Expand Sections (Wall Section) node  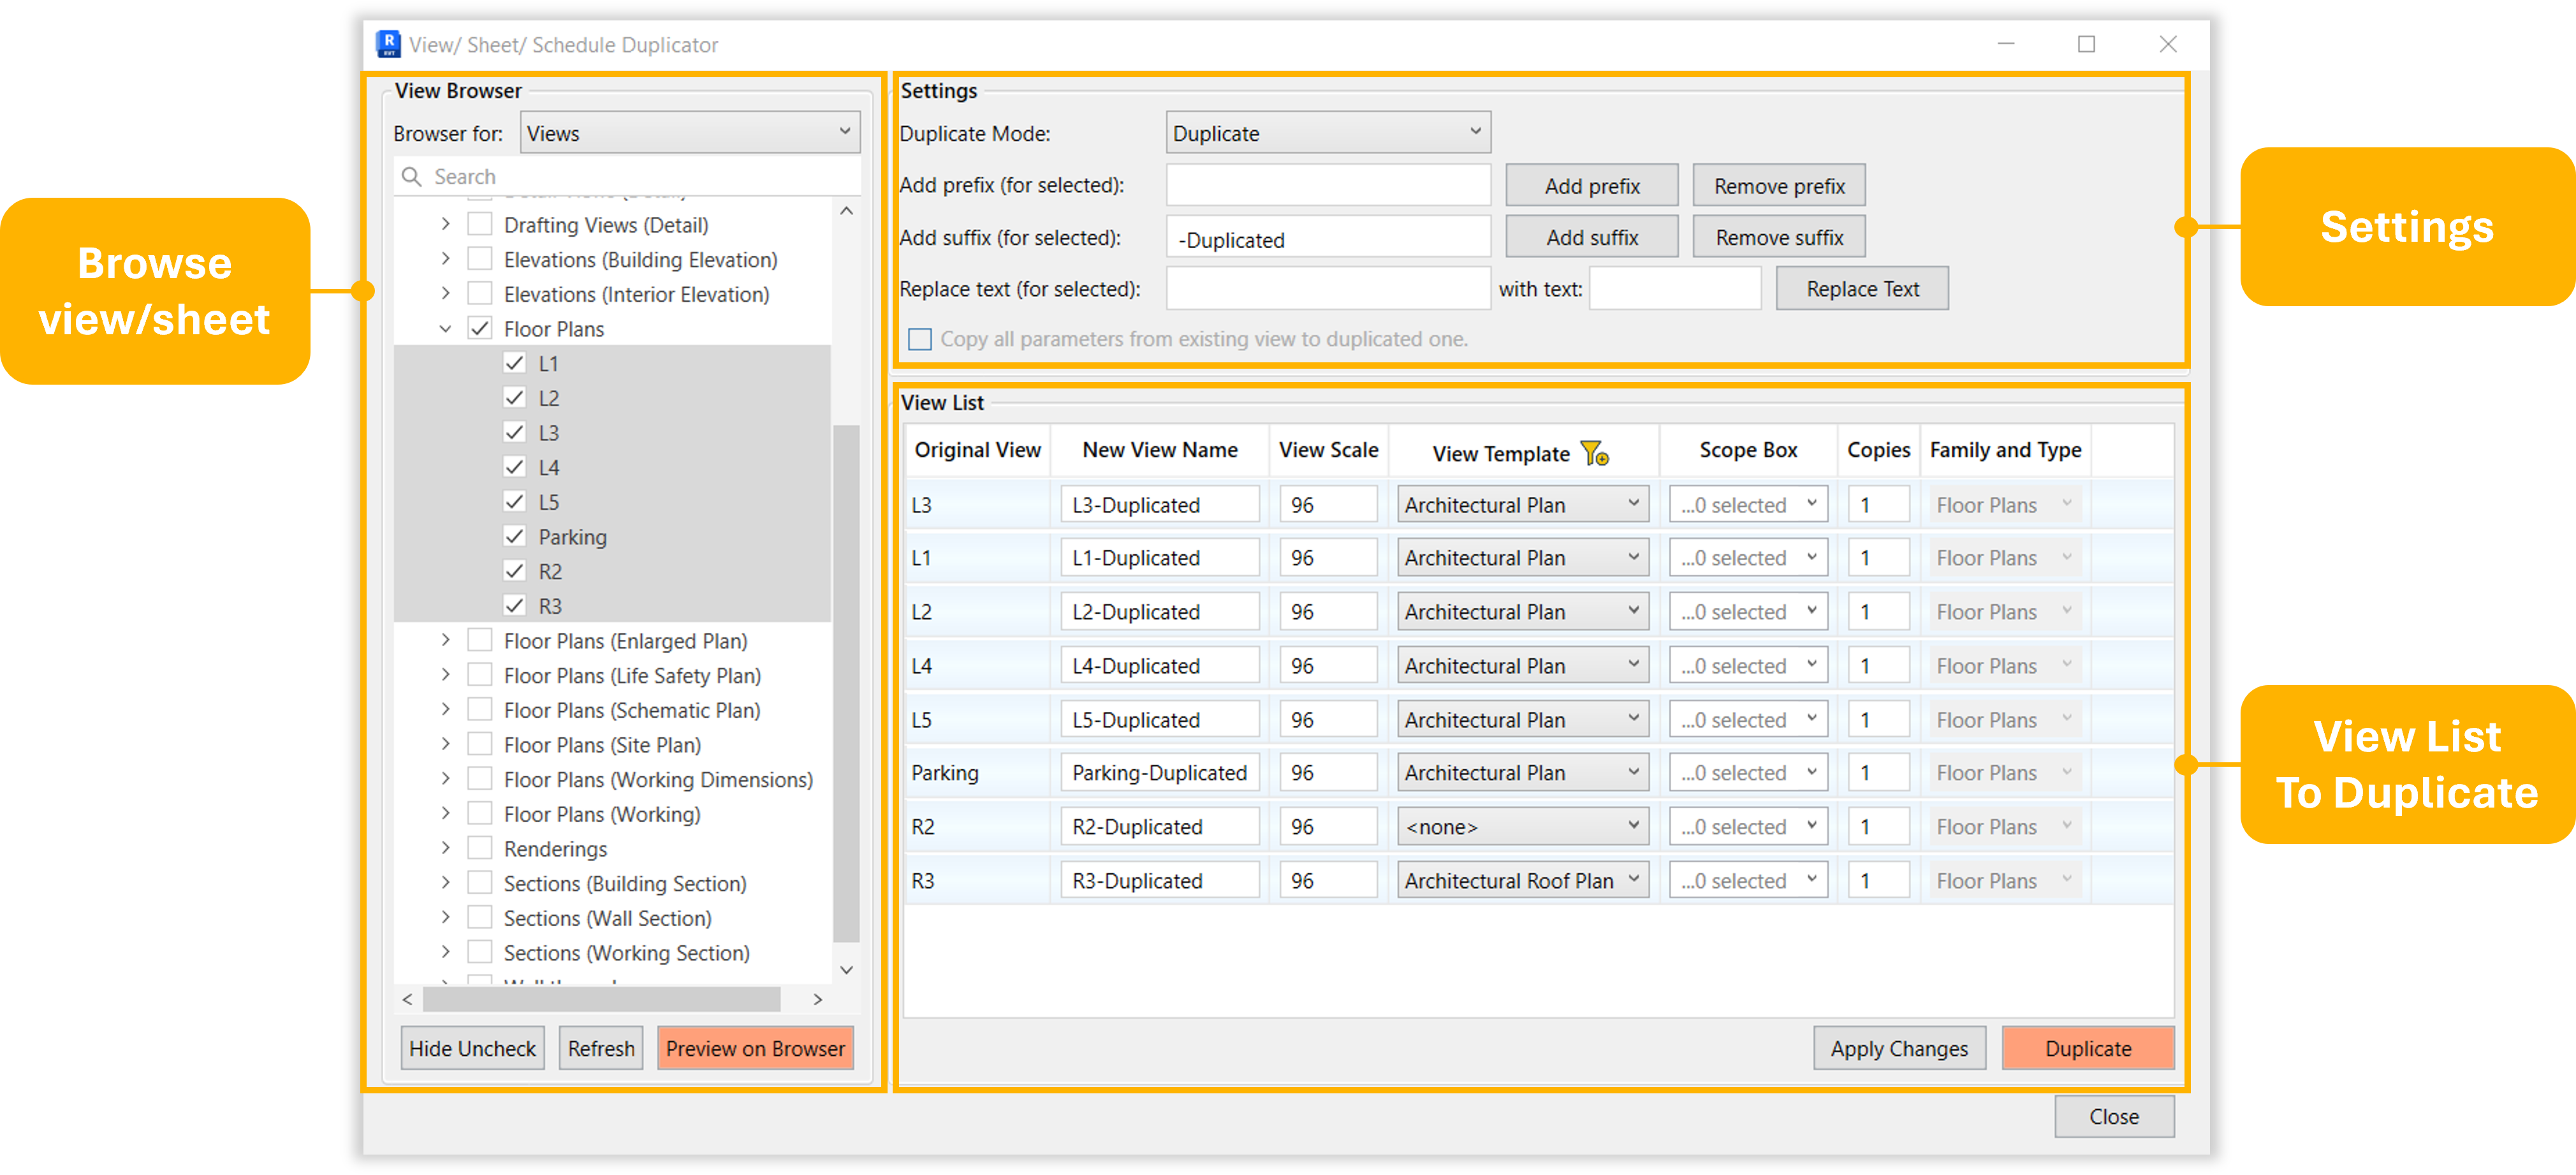pos(445,917)
